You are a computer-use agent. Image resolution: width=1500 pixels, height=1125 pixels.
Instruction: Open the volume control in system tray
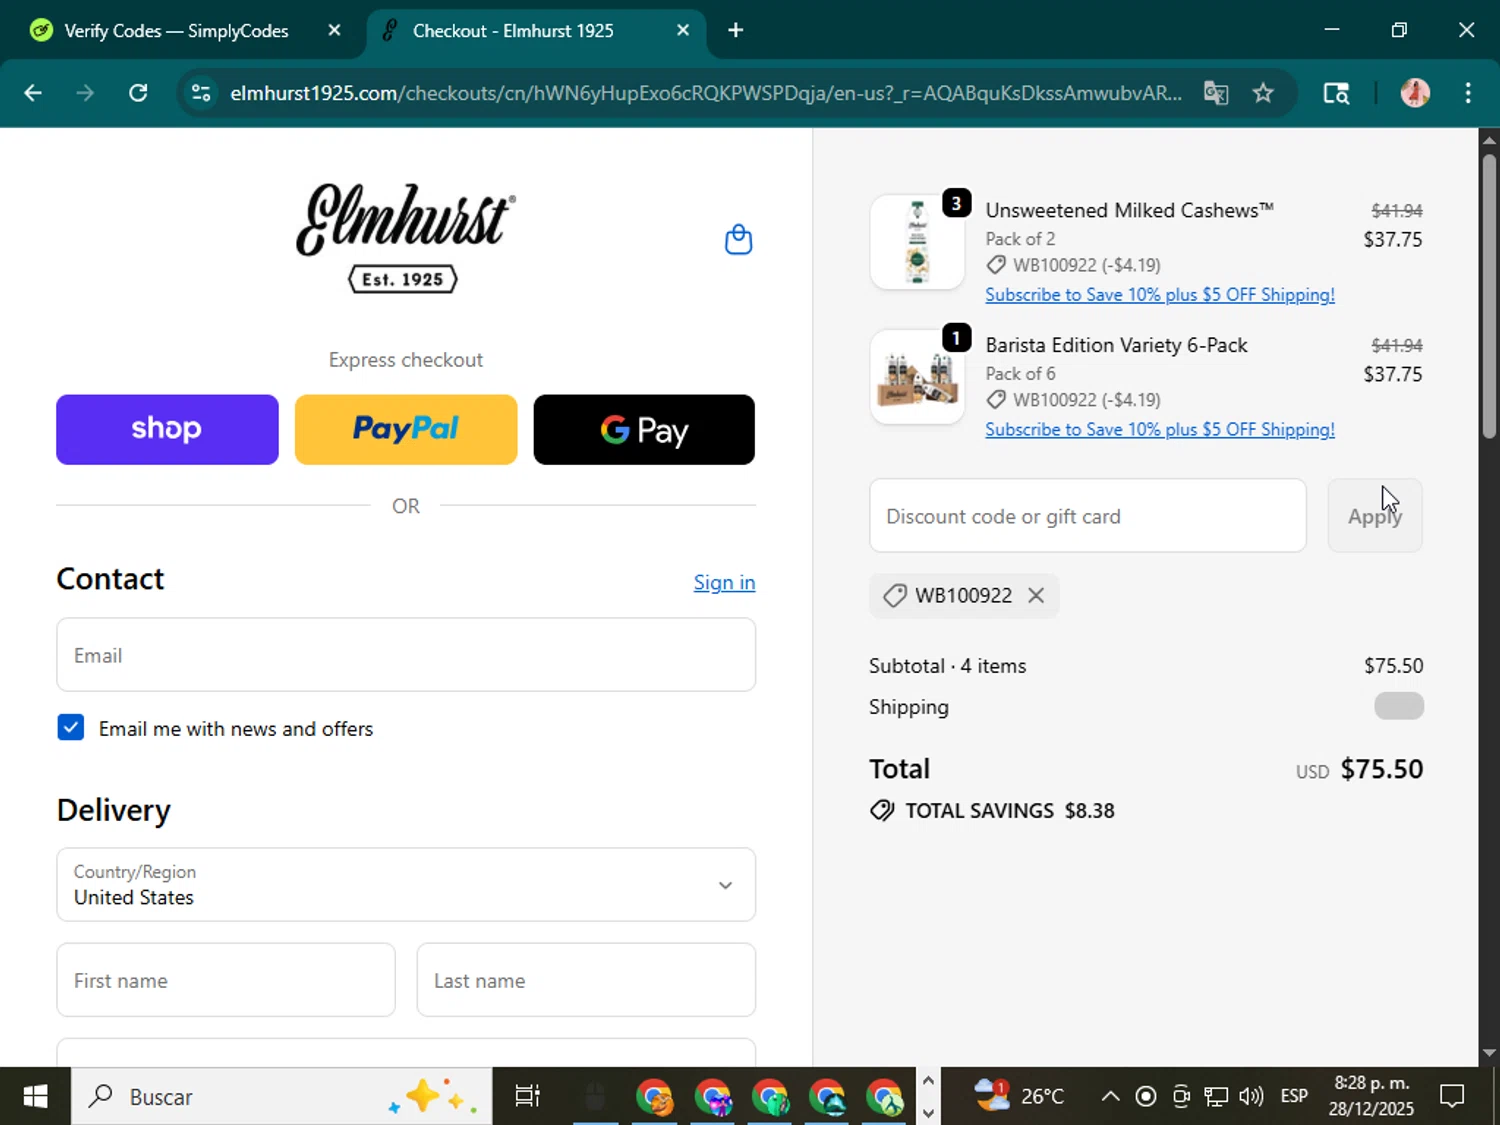coord(1251,1097)
